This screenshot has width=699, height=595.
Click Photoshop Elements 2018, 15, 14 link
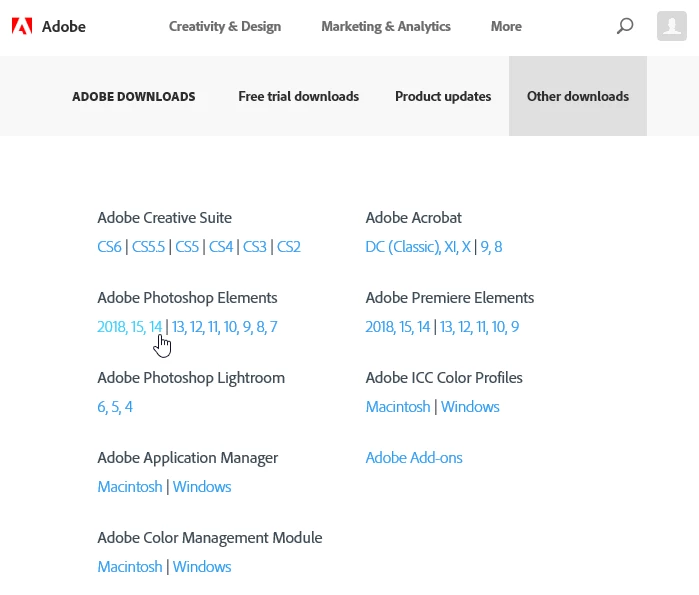point(129,327)
